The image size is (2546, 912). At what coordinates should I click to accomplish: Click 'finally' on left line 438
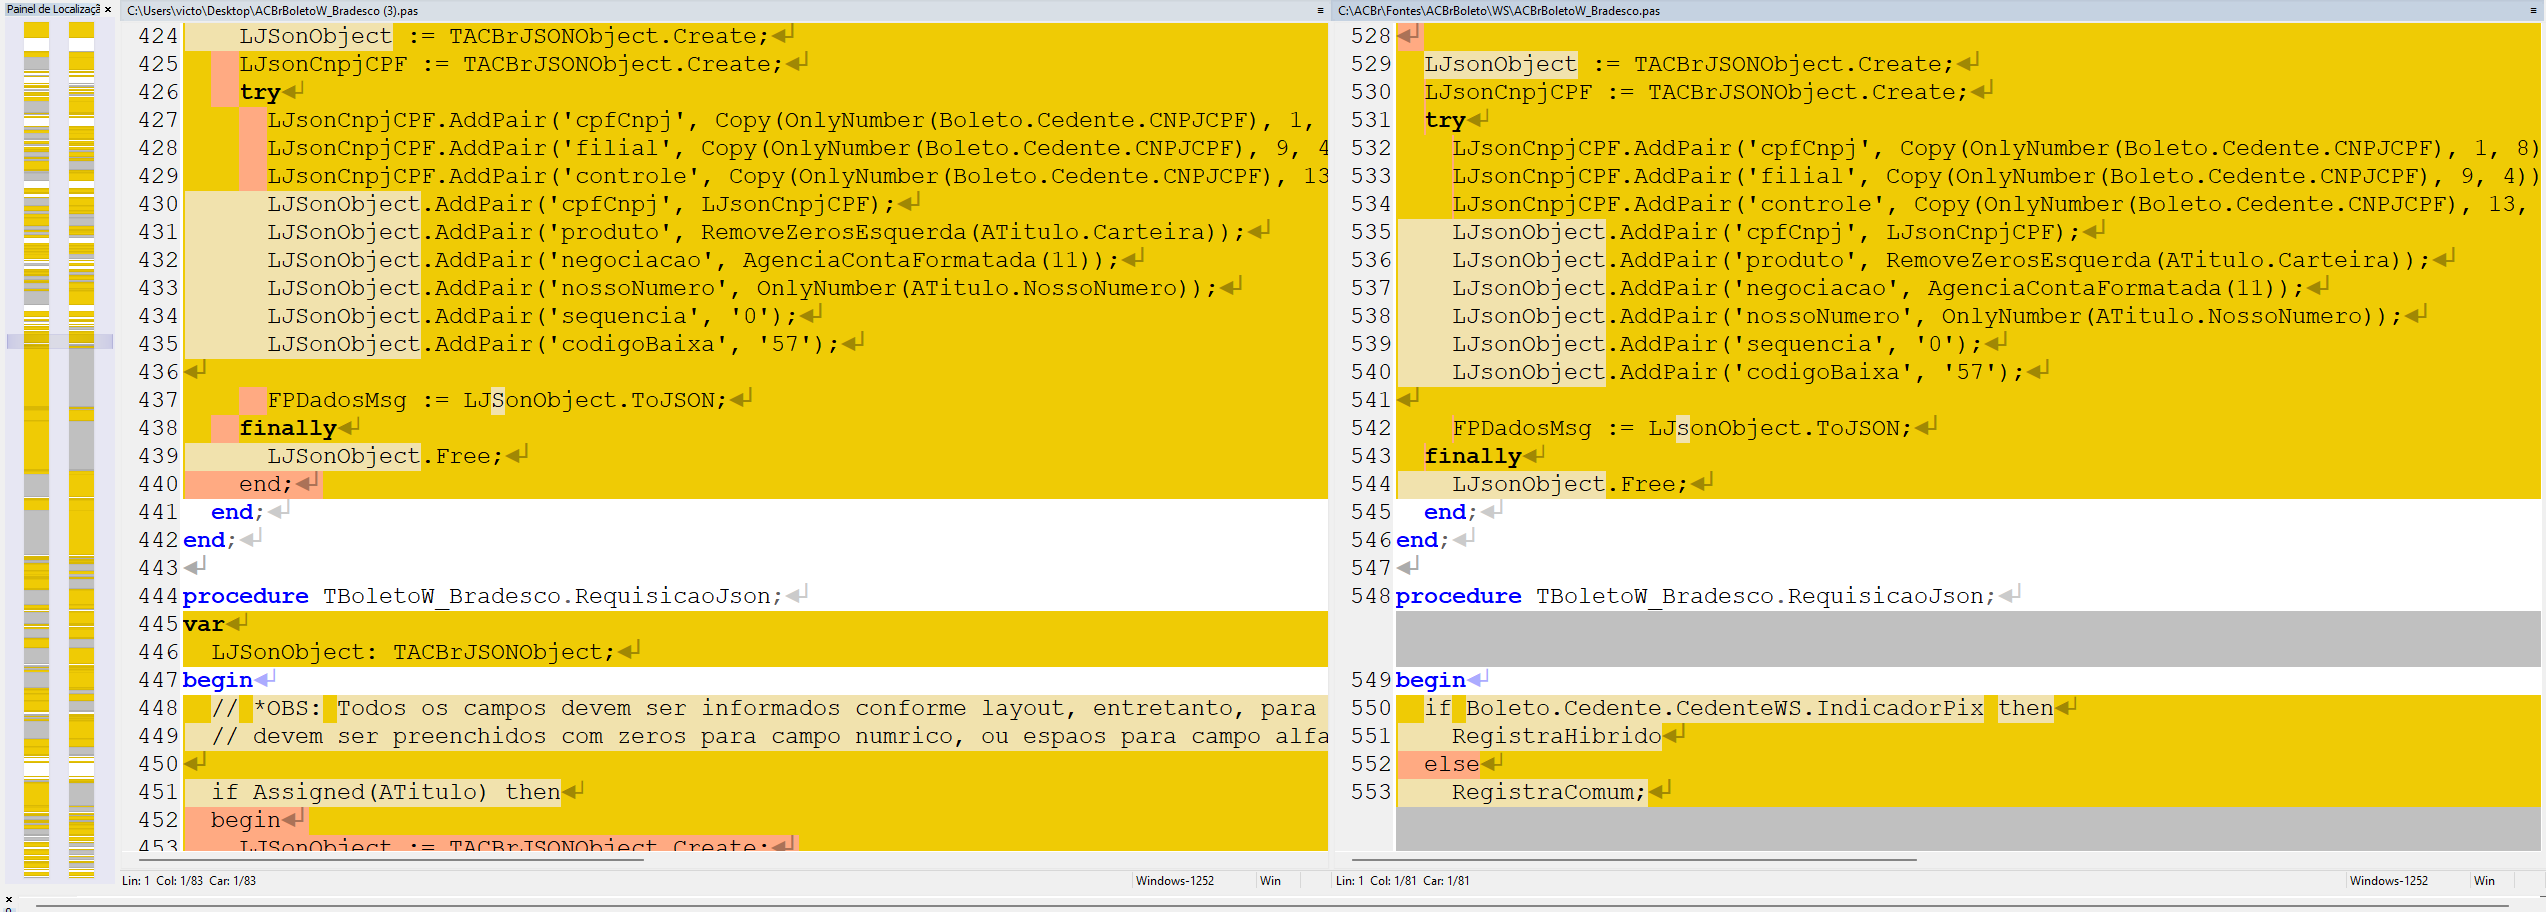288,428
